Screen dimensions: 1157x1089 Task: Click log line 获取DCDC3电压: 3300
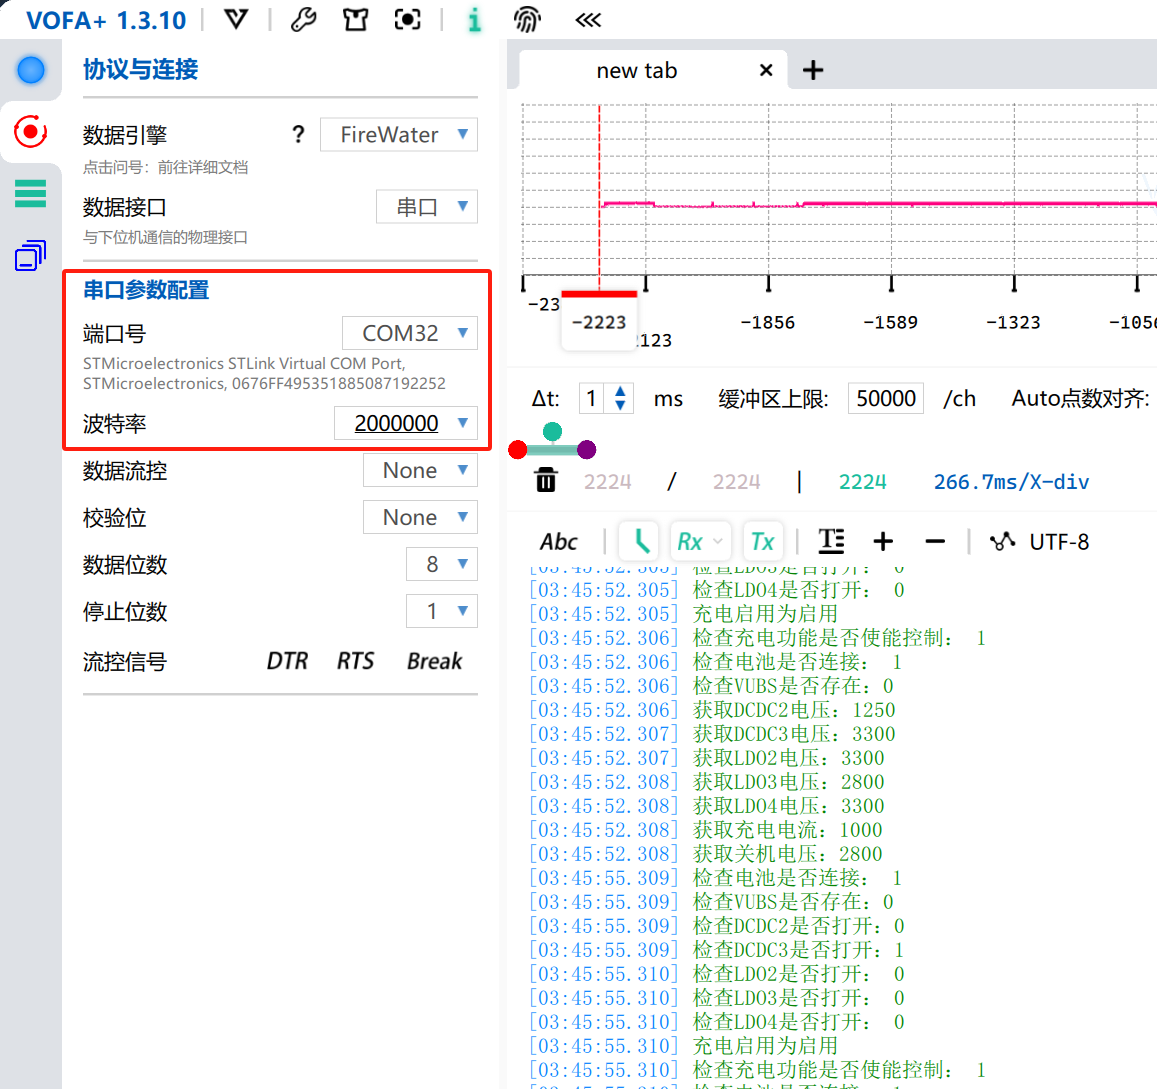click(x=794, y=734)
